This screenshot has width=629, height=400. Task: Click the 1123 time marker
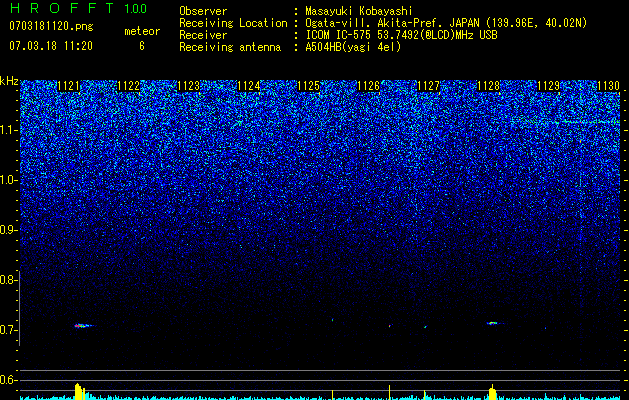coord(189,86)
